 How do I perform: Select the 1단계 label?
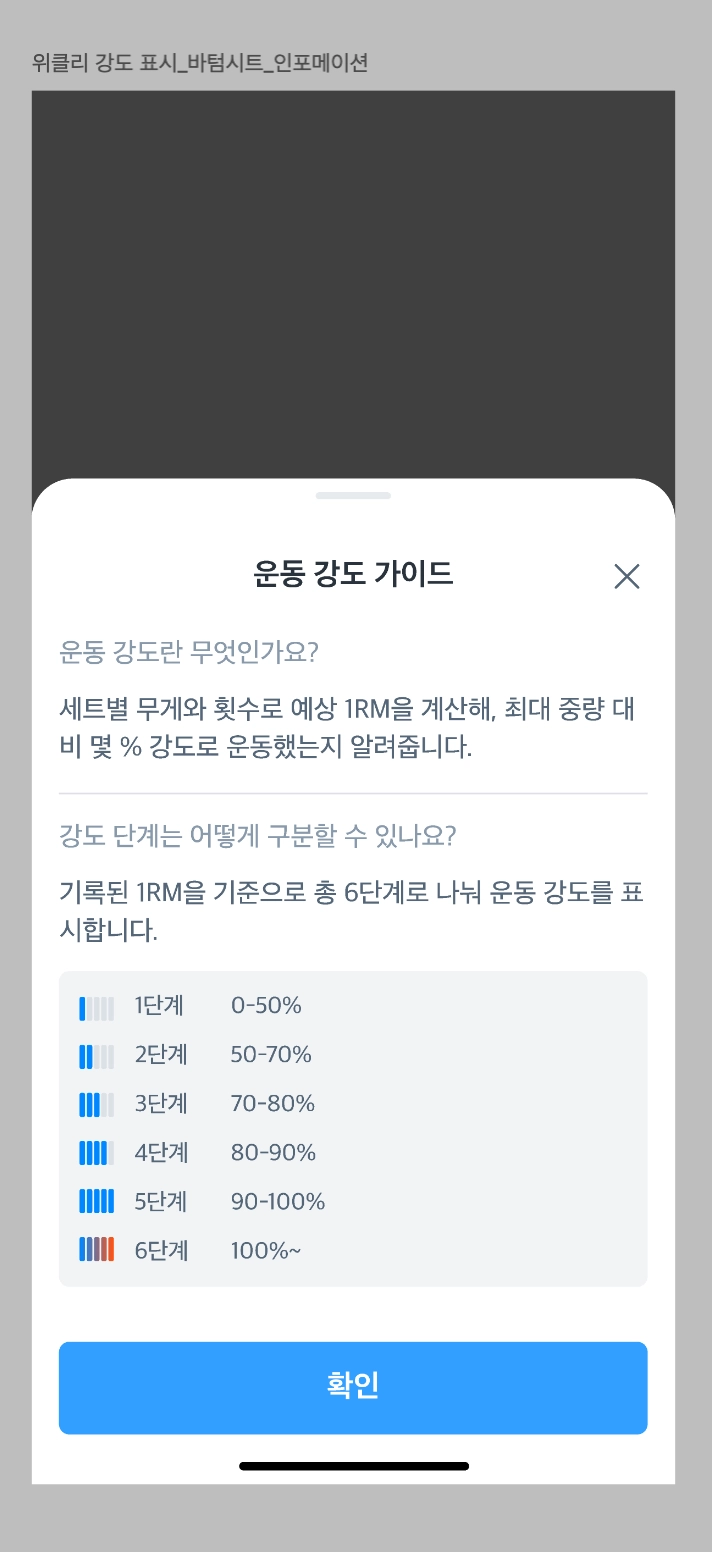(x=161, y=1006)
